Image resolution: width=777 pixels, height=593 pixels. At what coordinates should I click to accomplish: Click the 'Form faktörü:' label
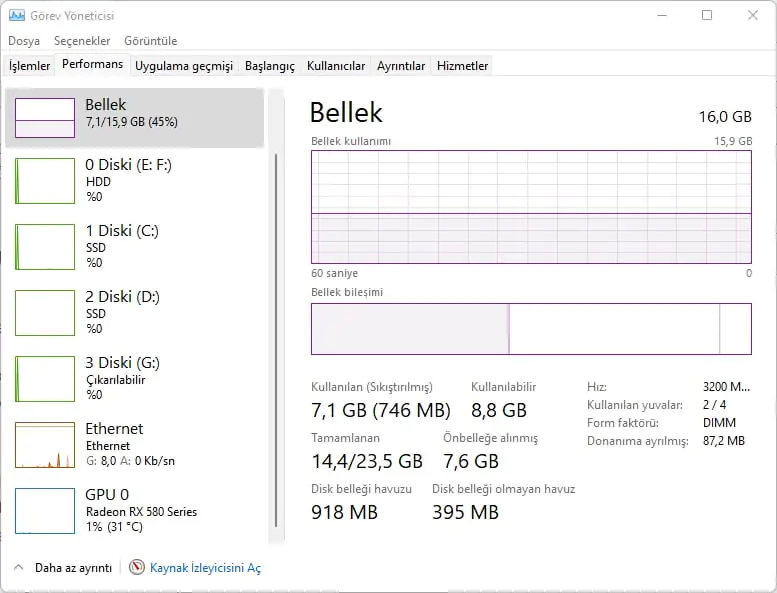click(x=622, y=423)
